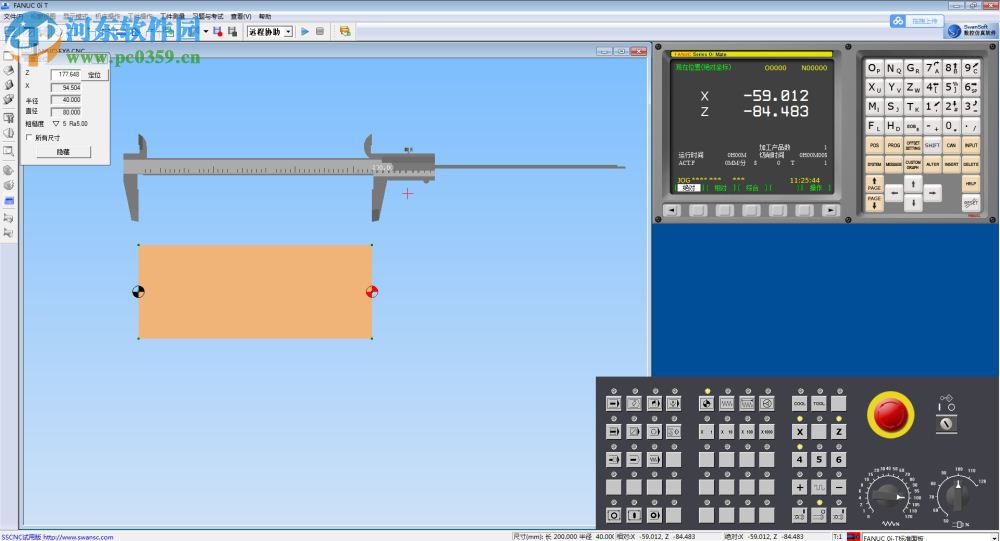Viewport: 1000px width, 541px height.
Task: Click the CAN key
Action: 952,145
